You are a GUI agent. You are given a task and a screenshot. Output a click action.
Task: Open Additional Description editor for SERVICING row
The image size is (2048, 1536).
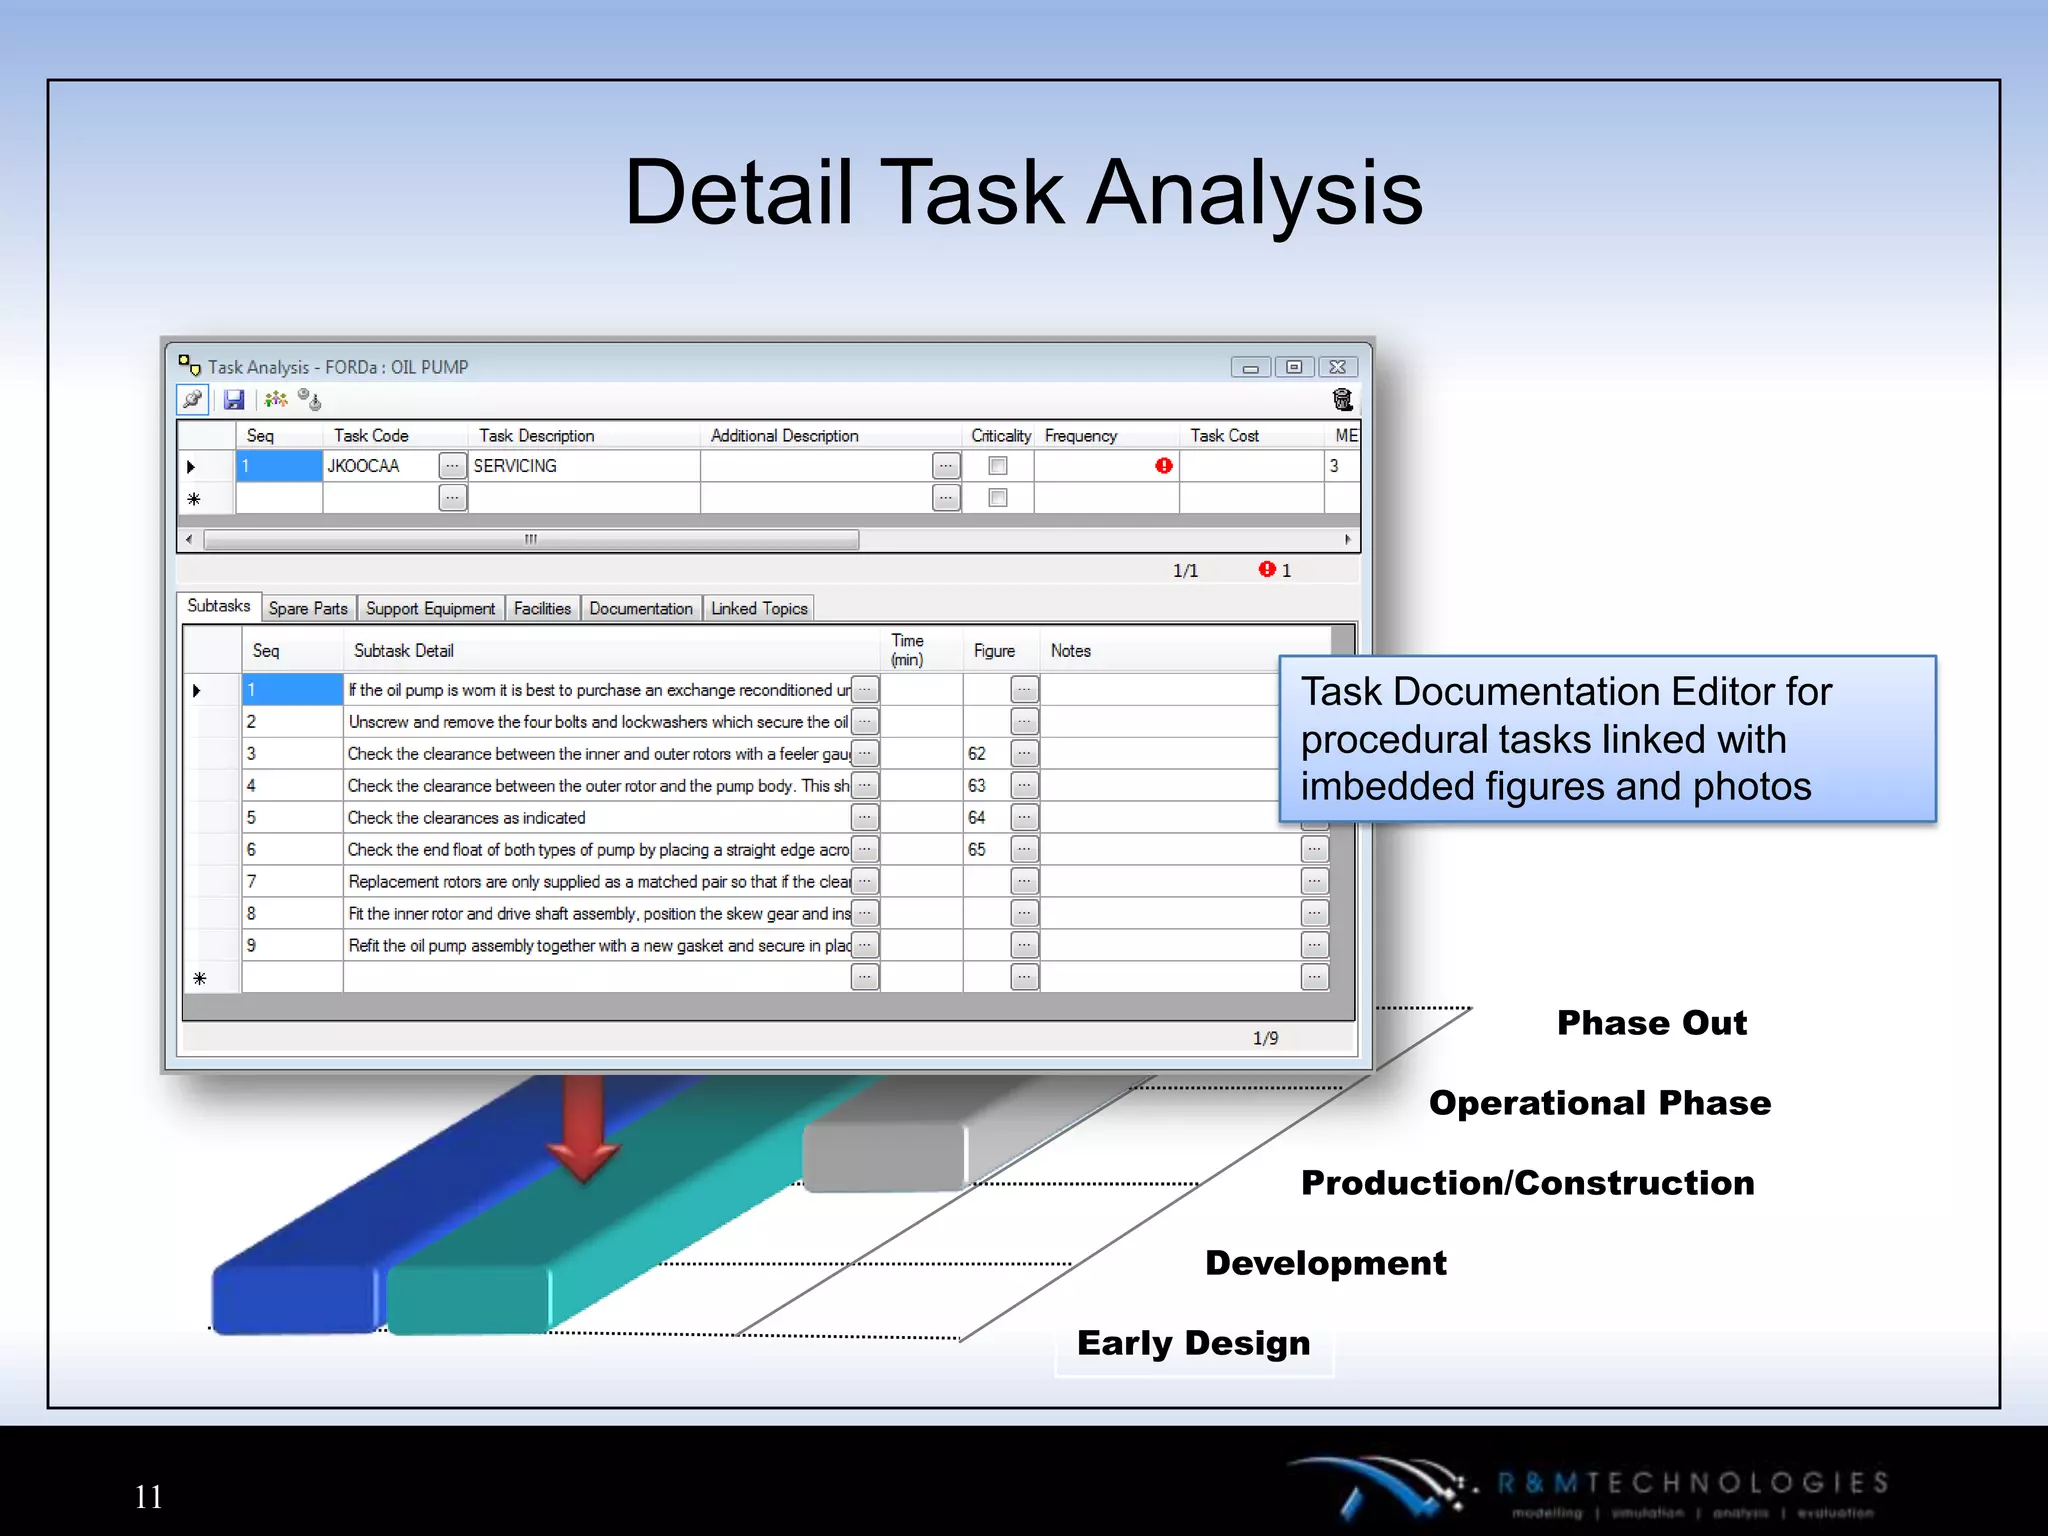946,466
